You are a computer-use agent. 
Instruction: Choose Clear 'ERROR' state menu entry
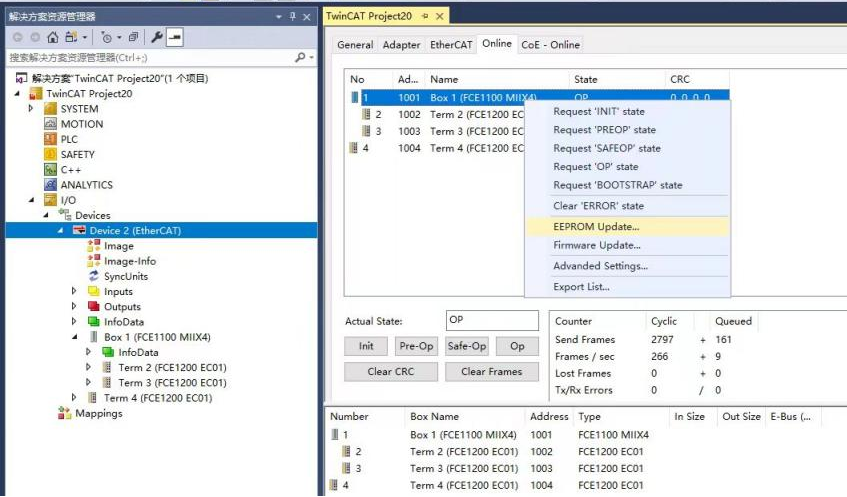tap(627, 206)
